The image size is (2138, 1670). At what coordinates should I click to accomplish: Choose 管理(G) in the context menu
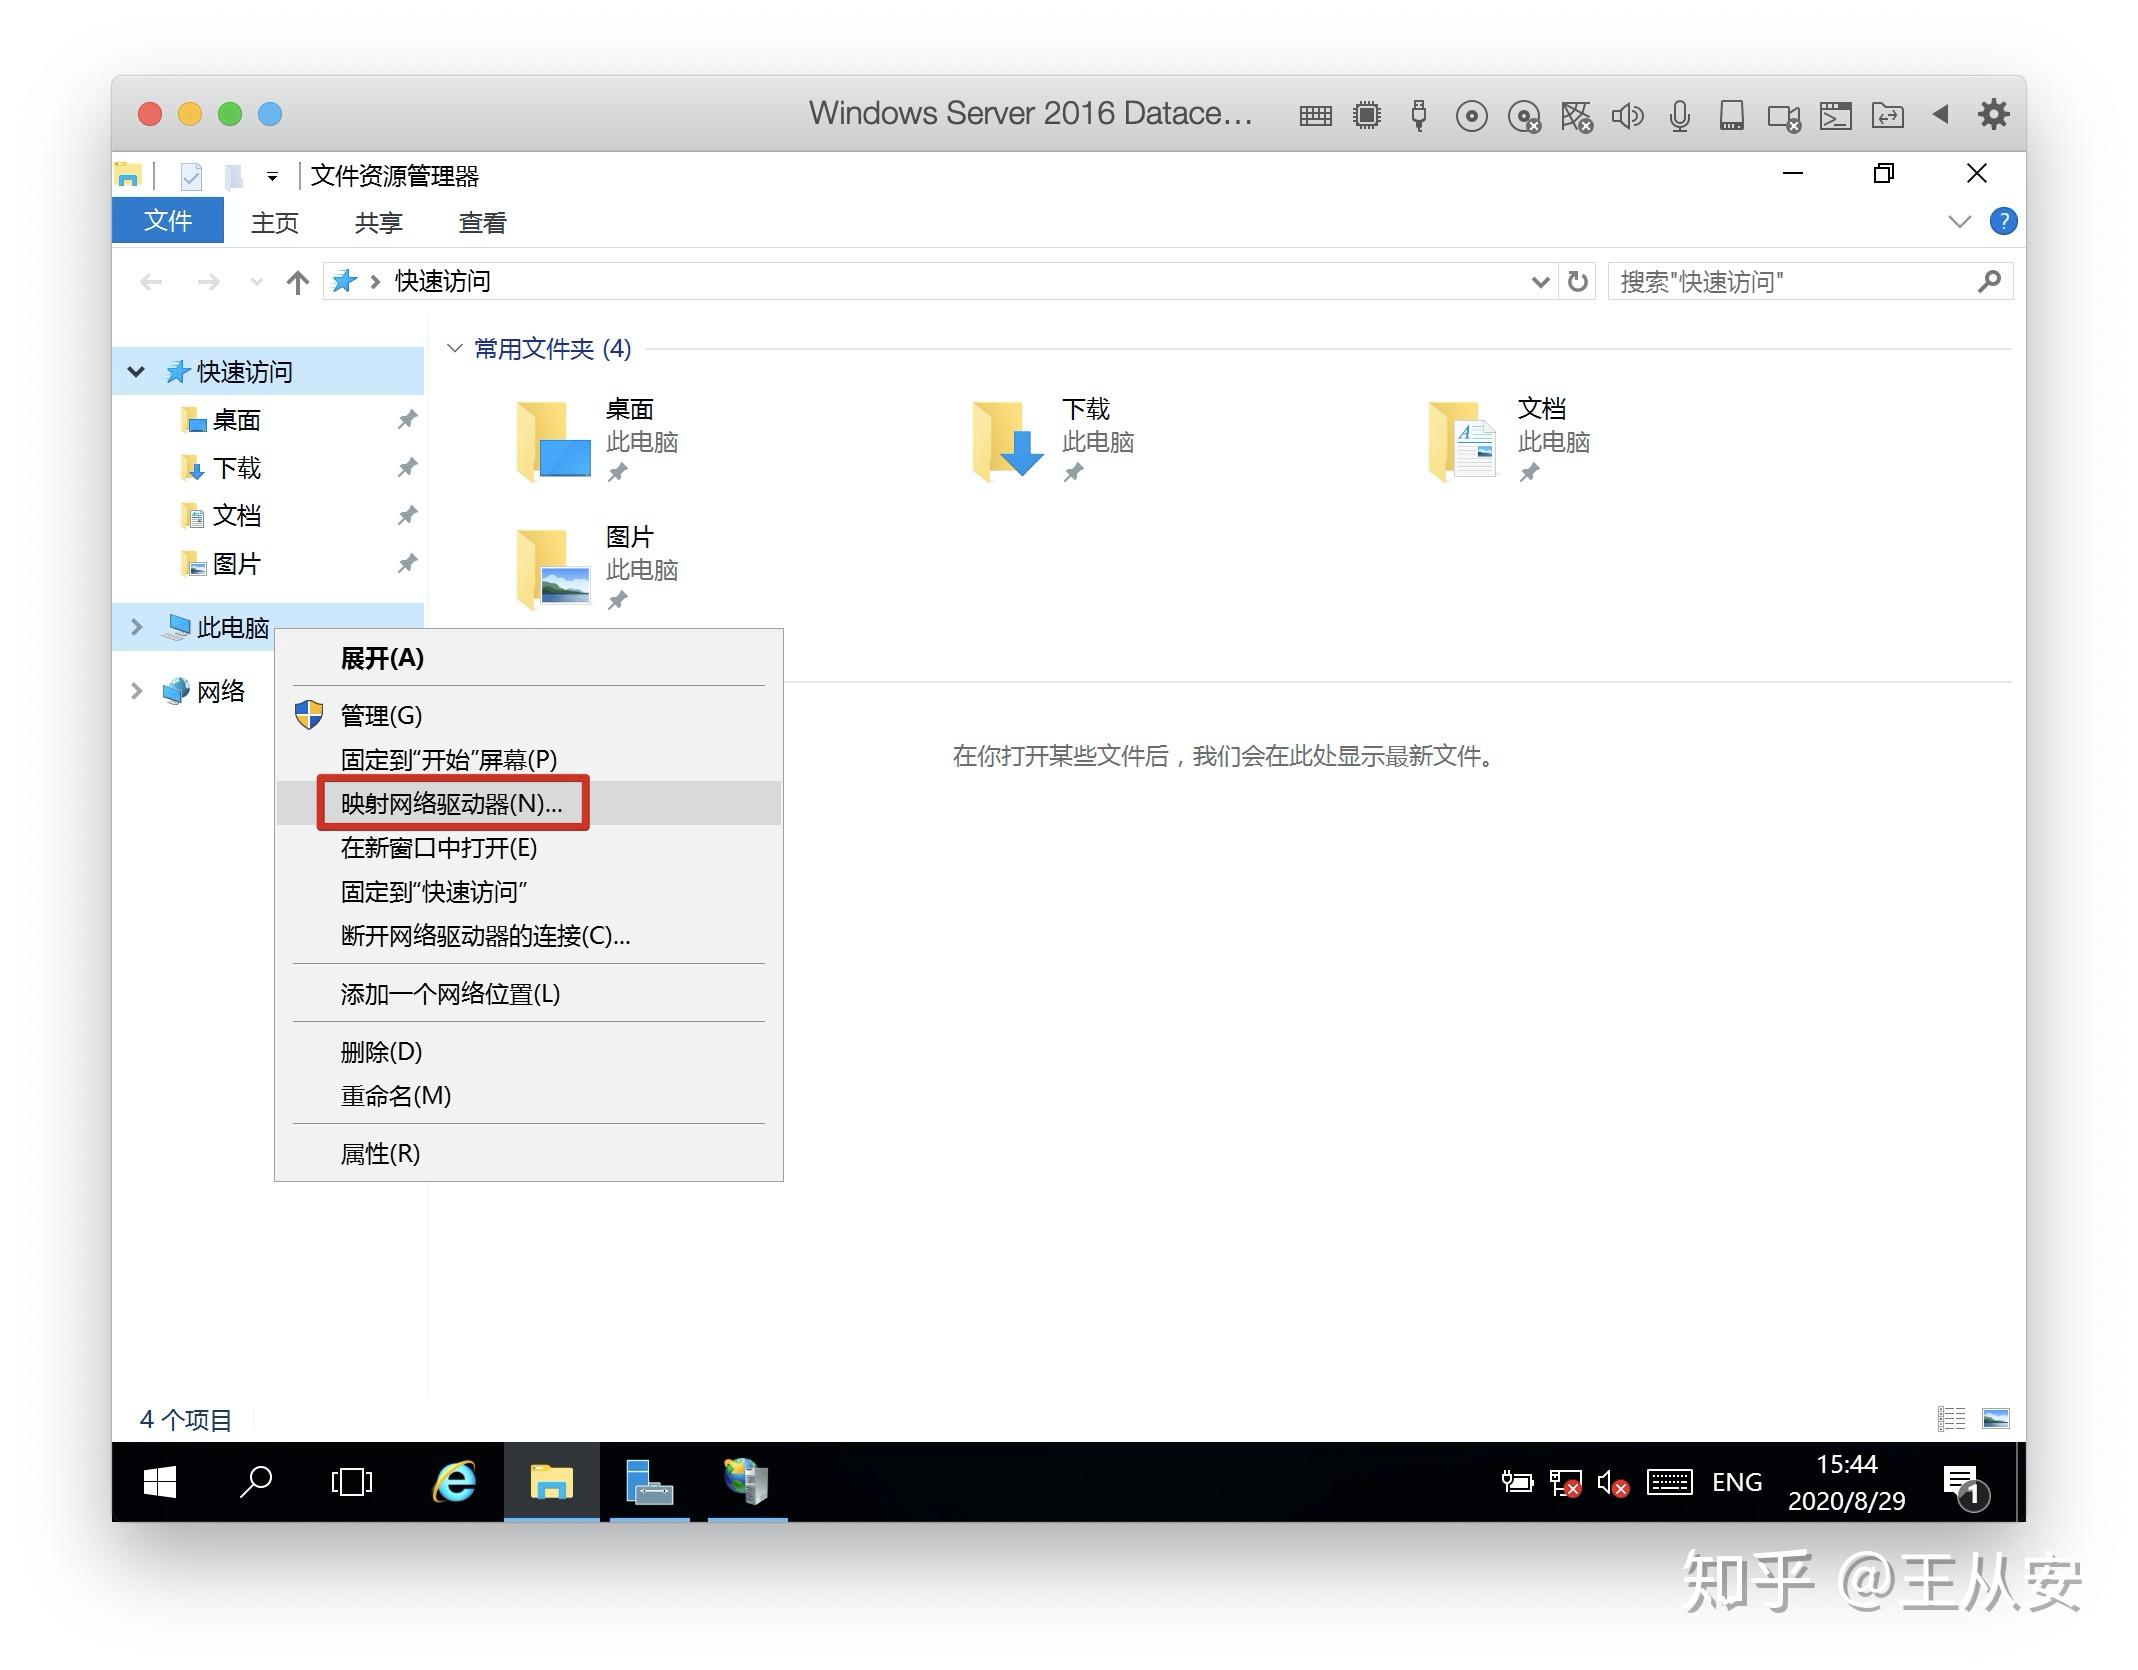click(x=380, y=716)
